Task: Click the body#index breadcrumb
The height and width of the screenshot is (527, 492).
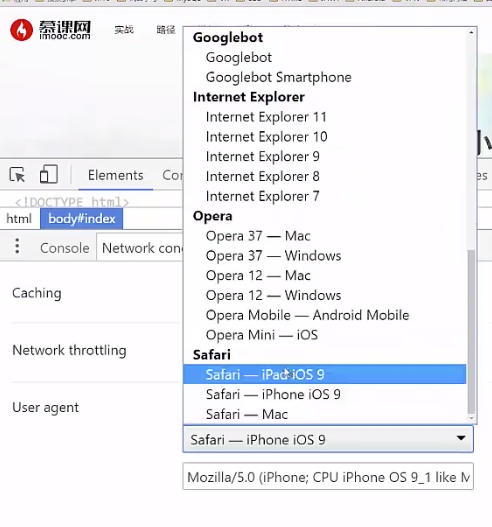Action: 82,219
